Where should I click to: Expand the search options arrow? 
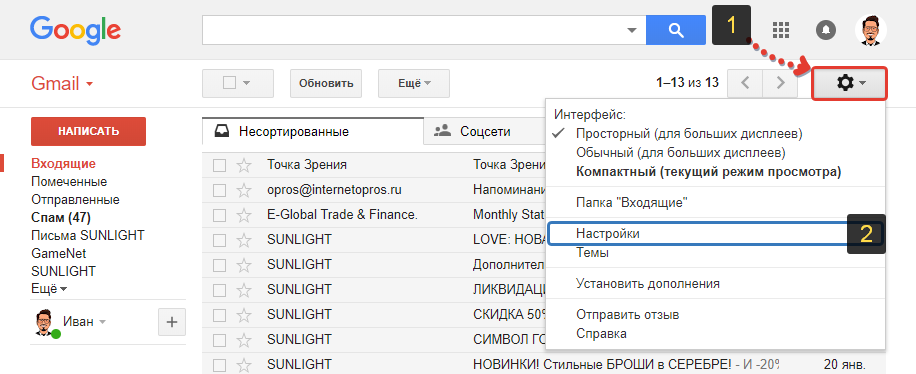pos(632,30)
